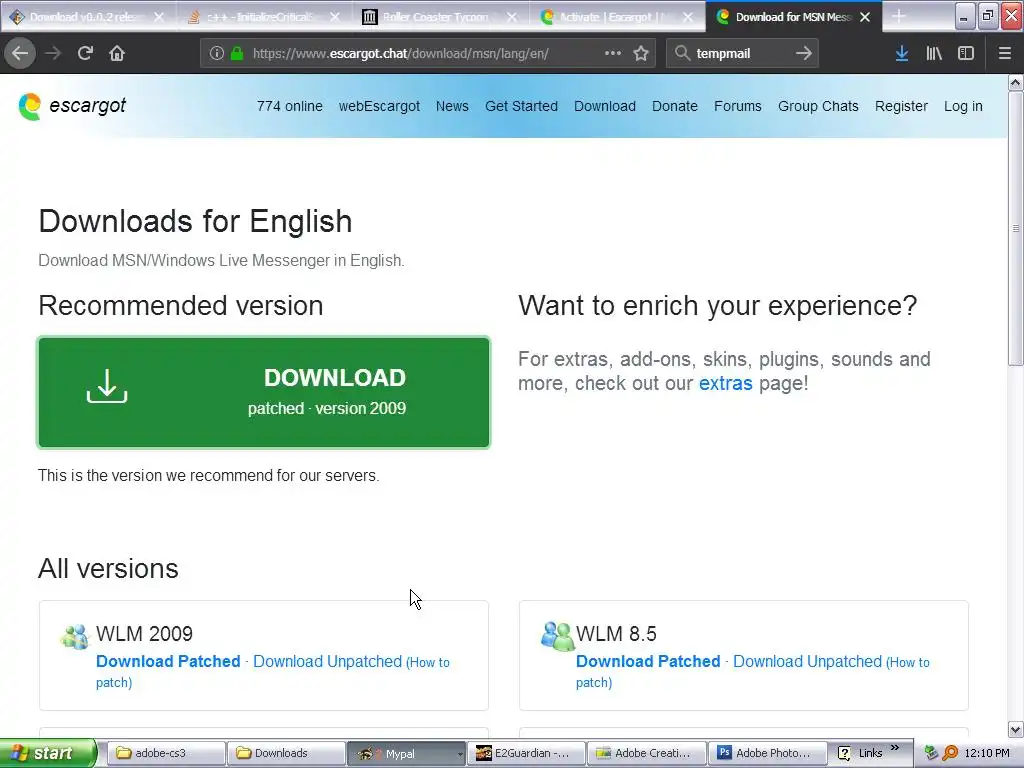Screen dimensions: 1024x768
Task: Click scrollbar up arrow
Action: 1016,82
